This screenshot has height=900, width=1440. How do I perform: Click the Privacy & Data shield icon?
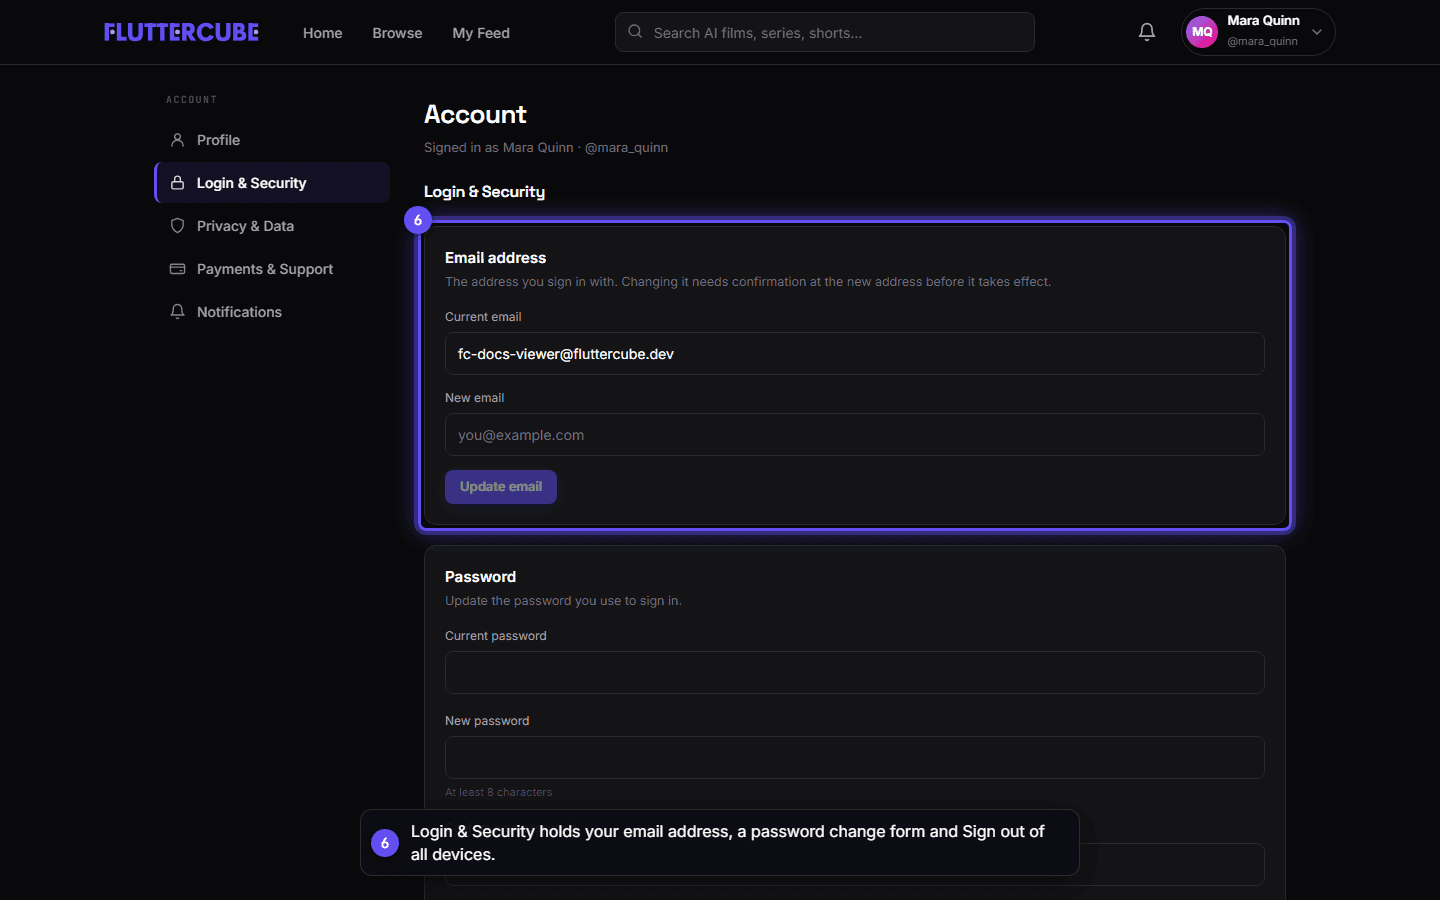[177, 226]
